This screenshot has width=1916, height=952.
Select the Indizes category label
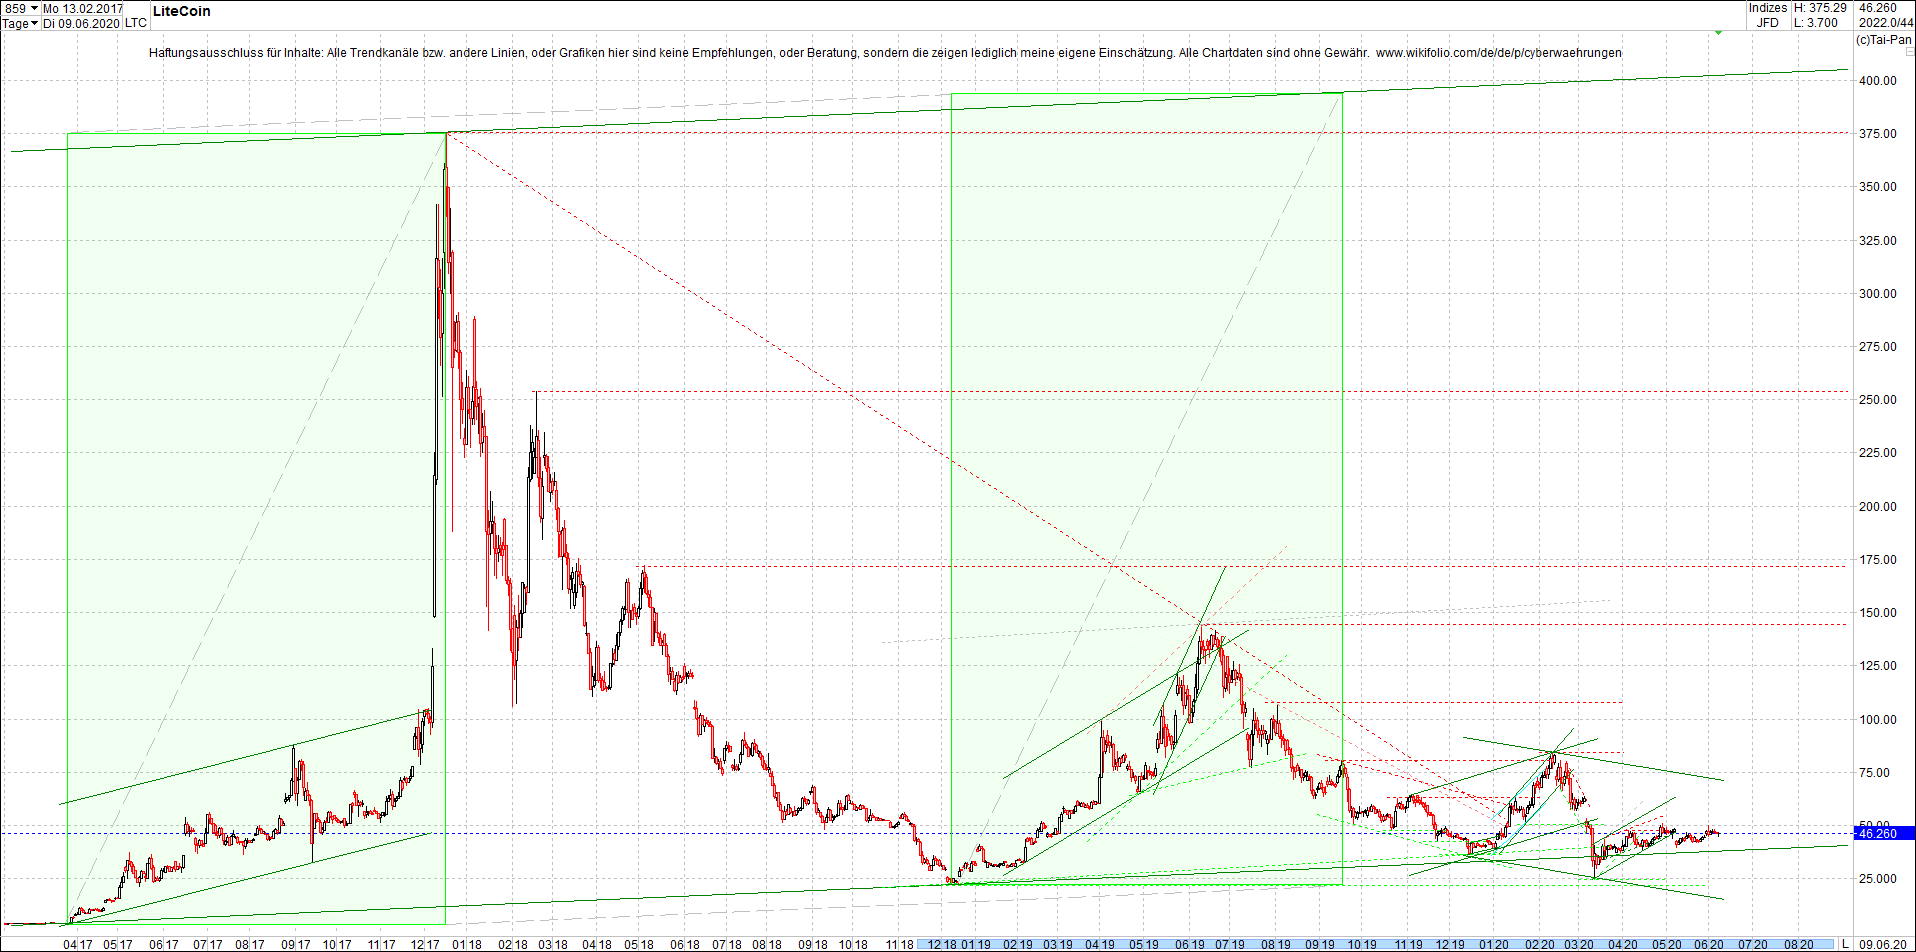(1767, 8)
